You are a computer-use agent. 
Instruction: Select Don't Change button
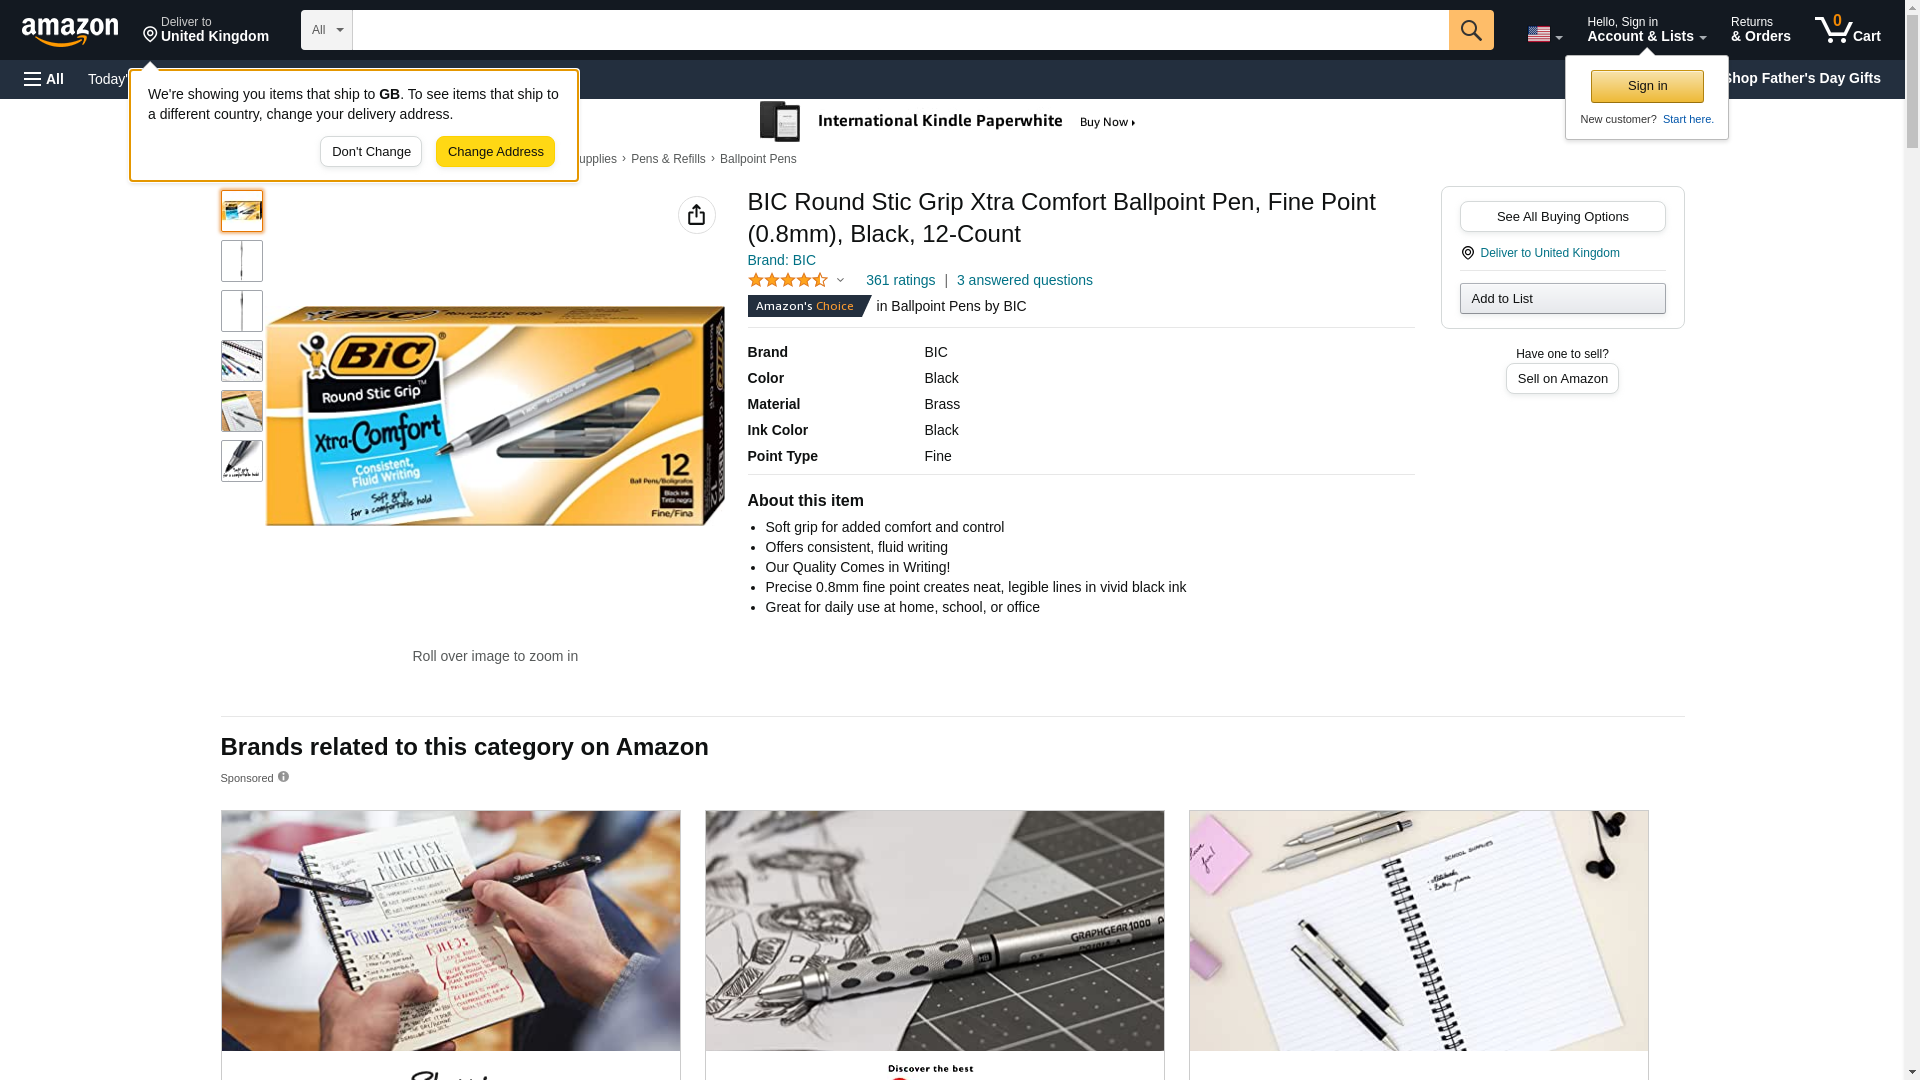371,152
